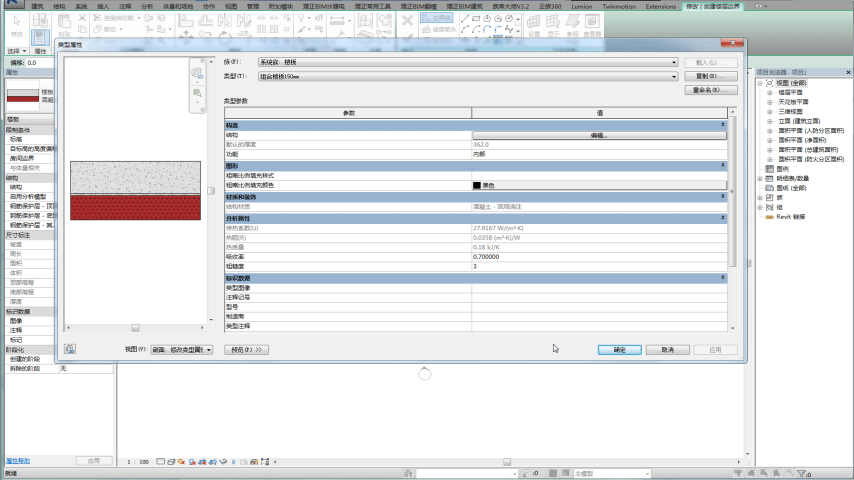Select 图例 in project browser
The height and width of the screenshot is (480, 854).
(783, 169)
